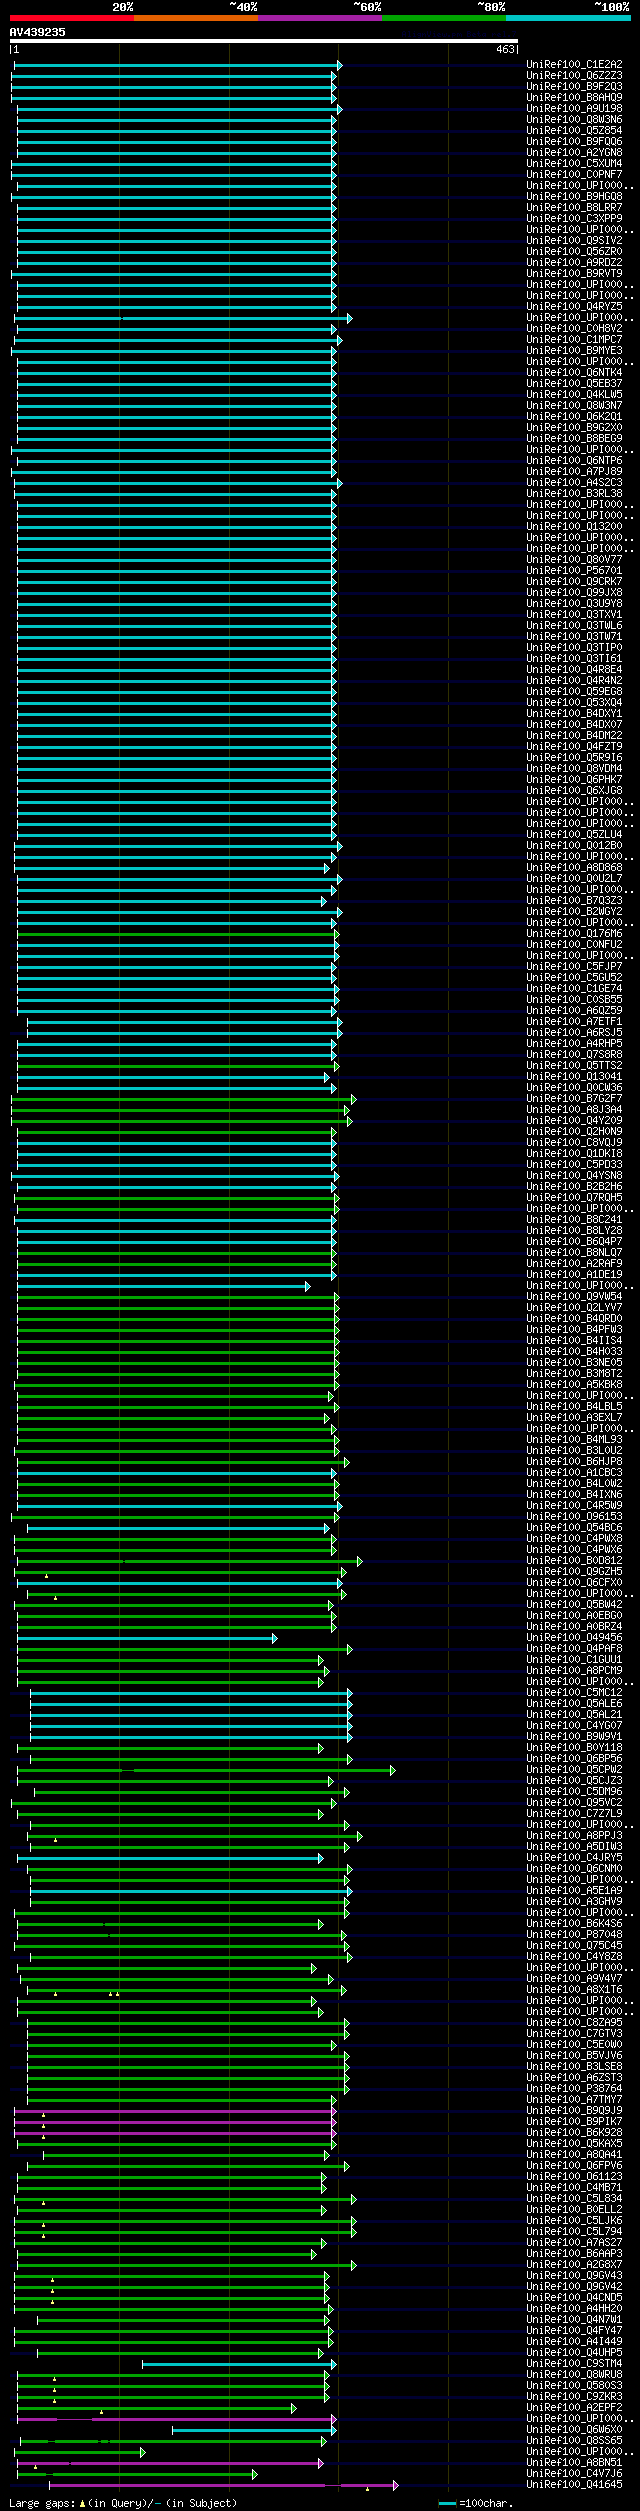Click the white query length bar

(x=264, y=41)
